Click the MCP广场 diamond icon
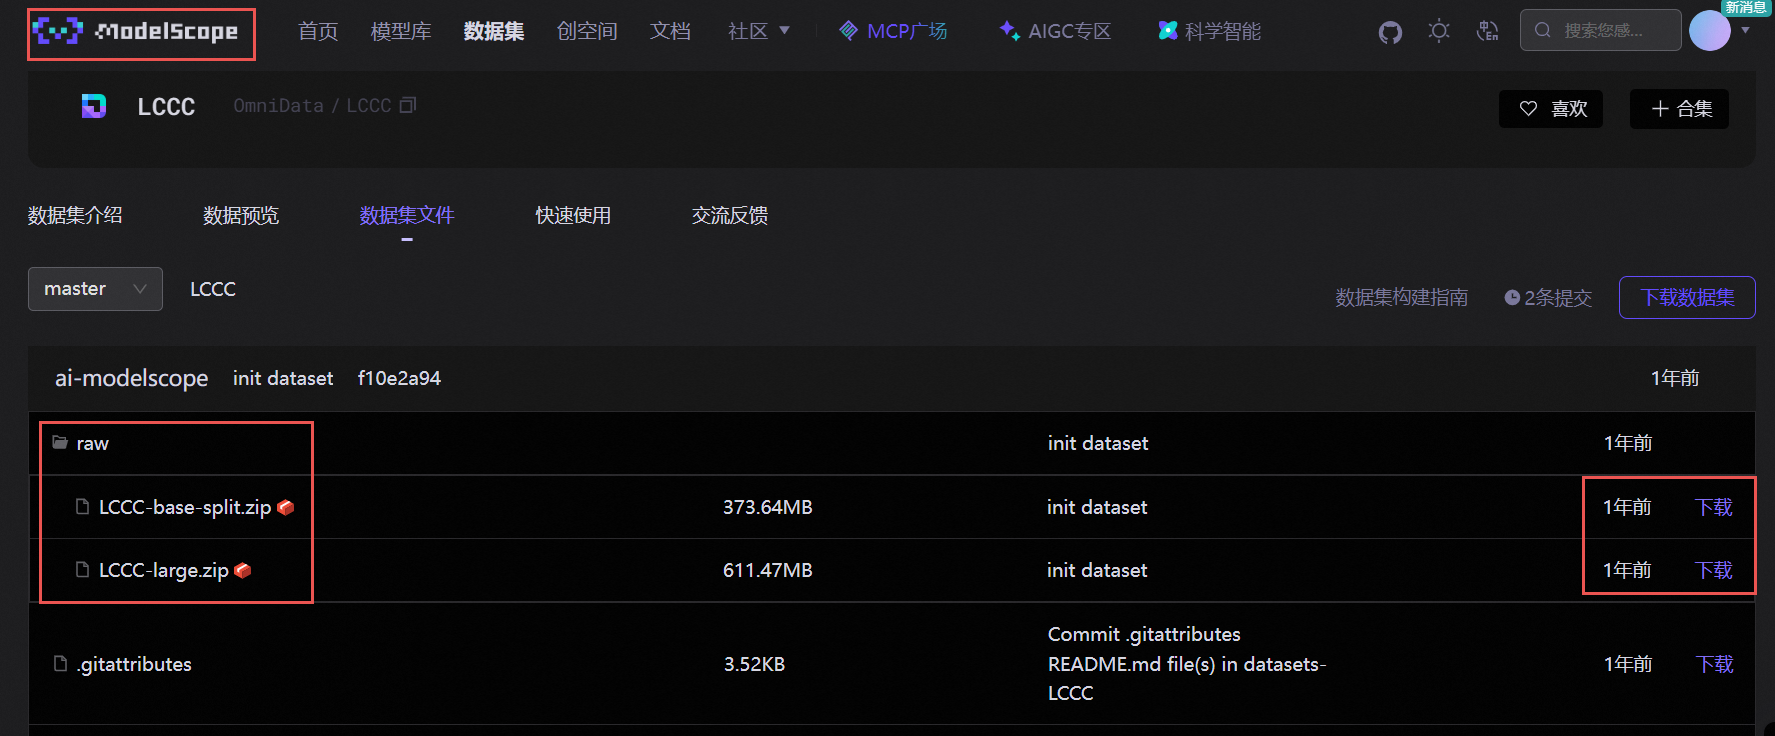1775x736 pixels. click(848, 31)
